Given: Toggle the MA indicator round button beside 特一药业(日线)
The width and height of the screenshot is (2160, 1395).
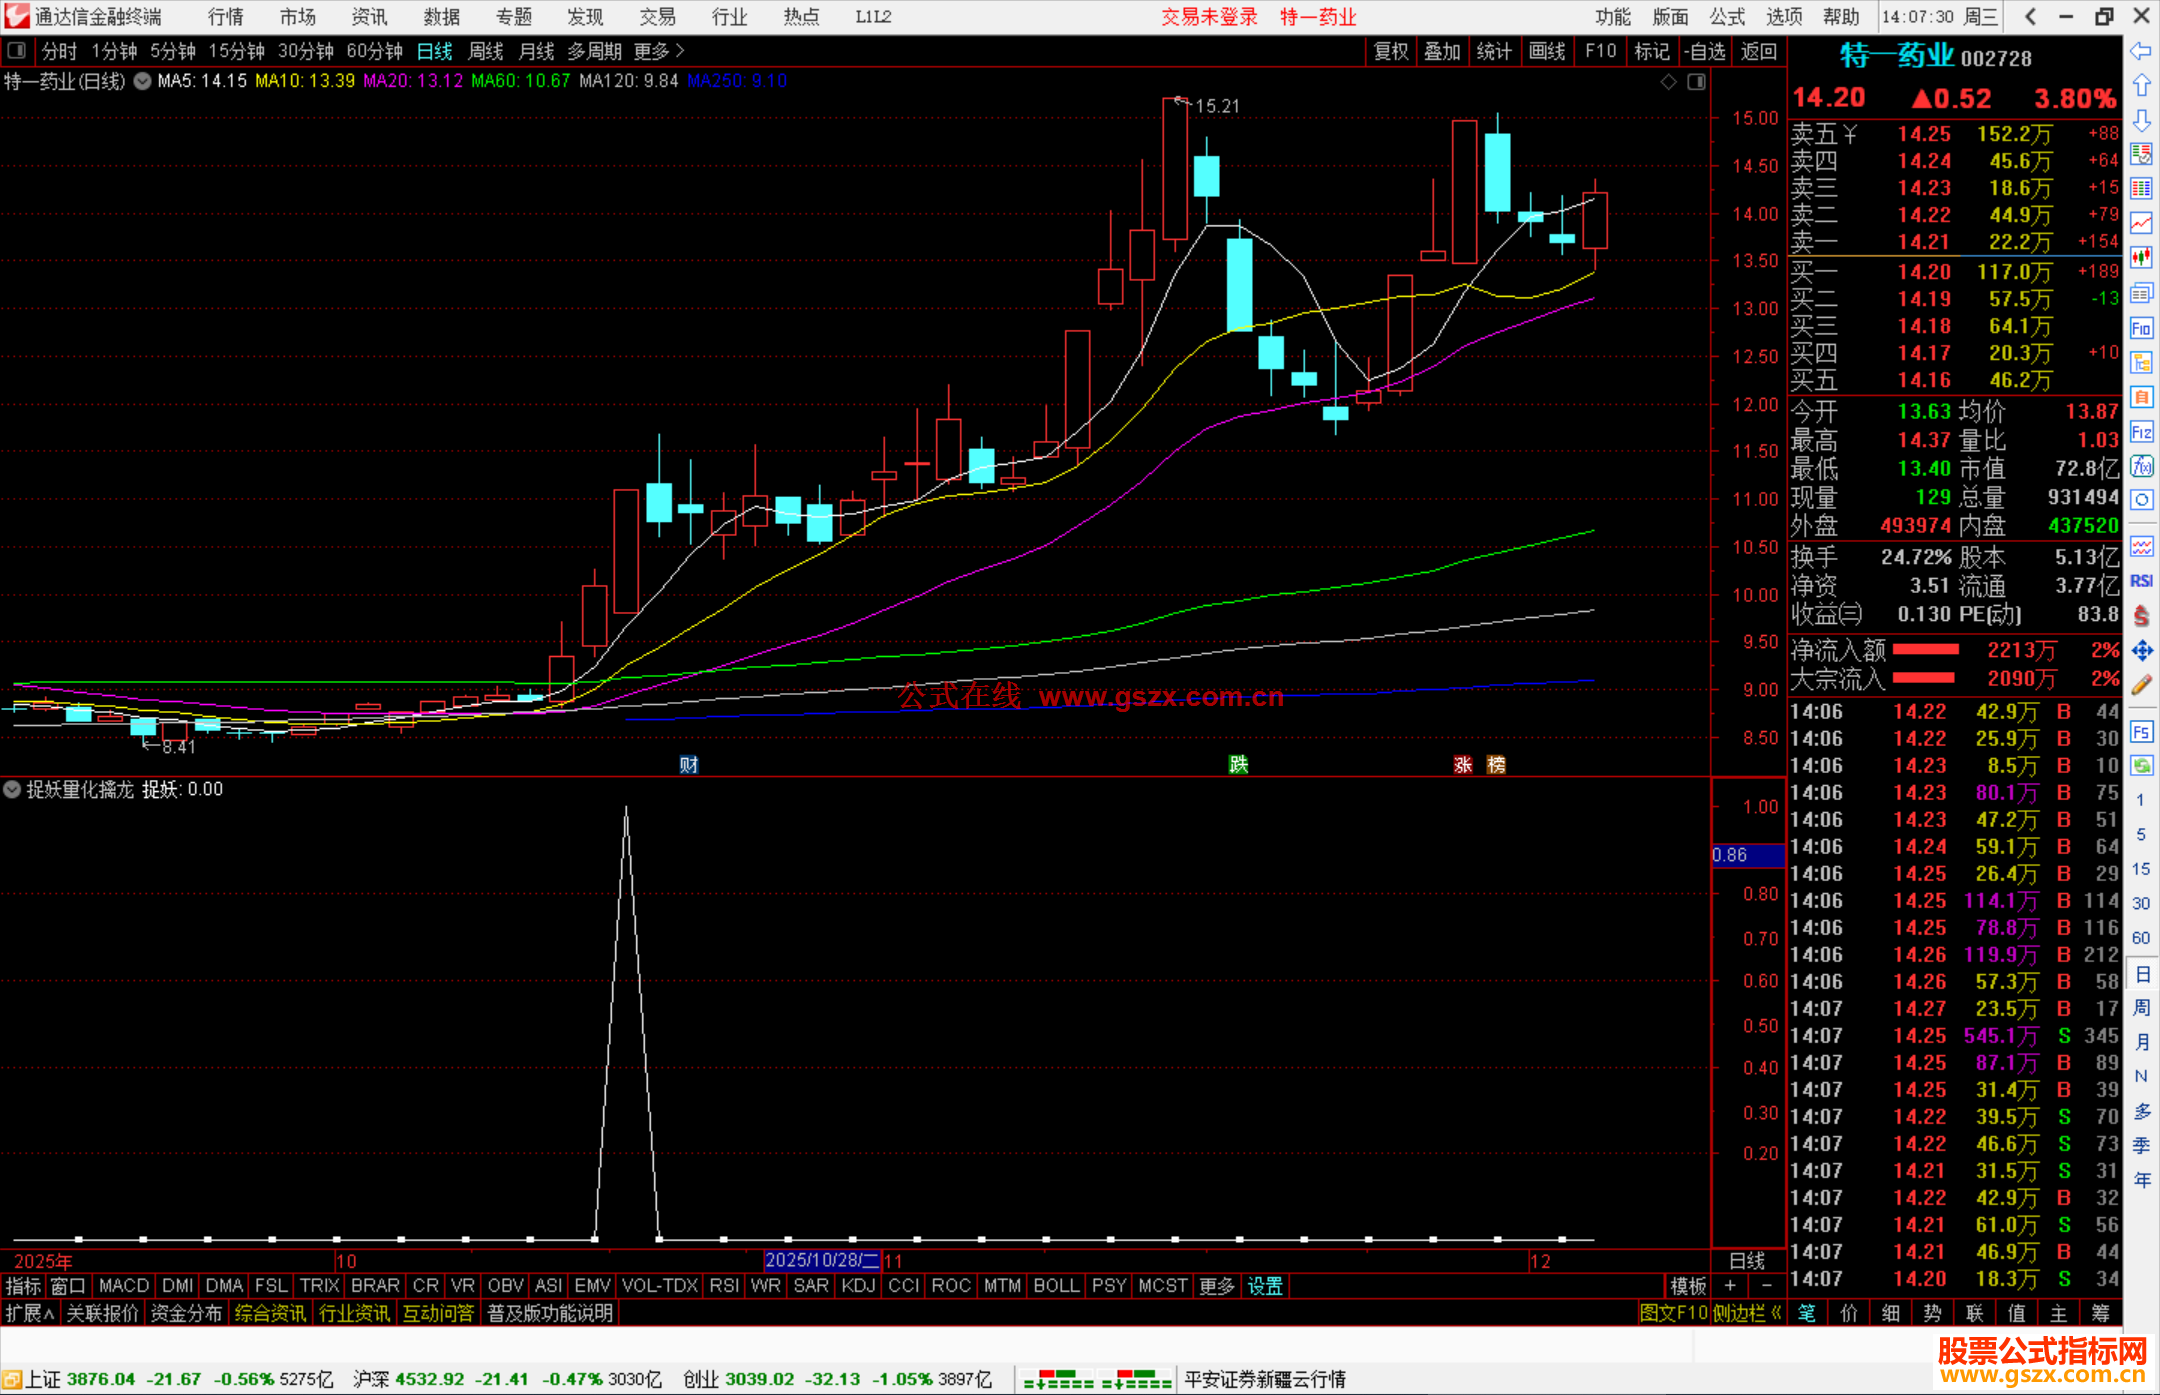Looking at the screenshot, I should coord(143,82).
